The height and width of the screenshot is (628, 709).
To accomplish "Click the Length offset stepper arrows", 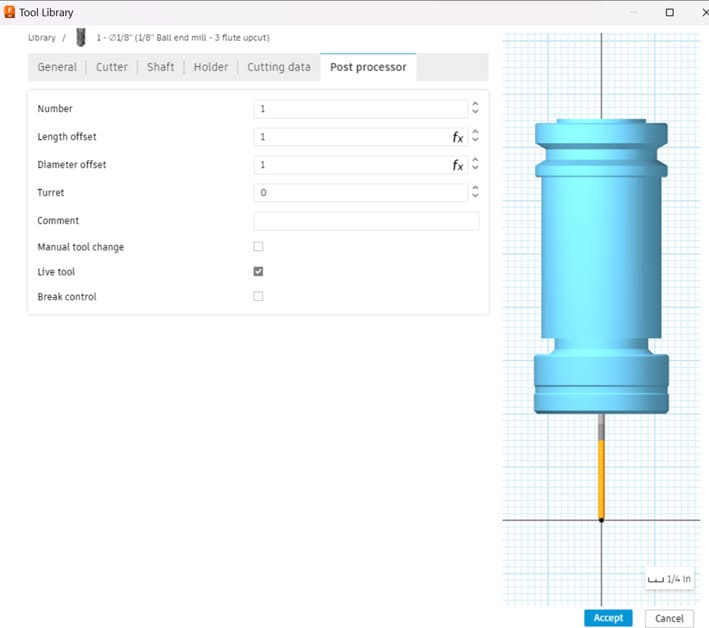I will [475, 136].
